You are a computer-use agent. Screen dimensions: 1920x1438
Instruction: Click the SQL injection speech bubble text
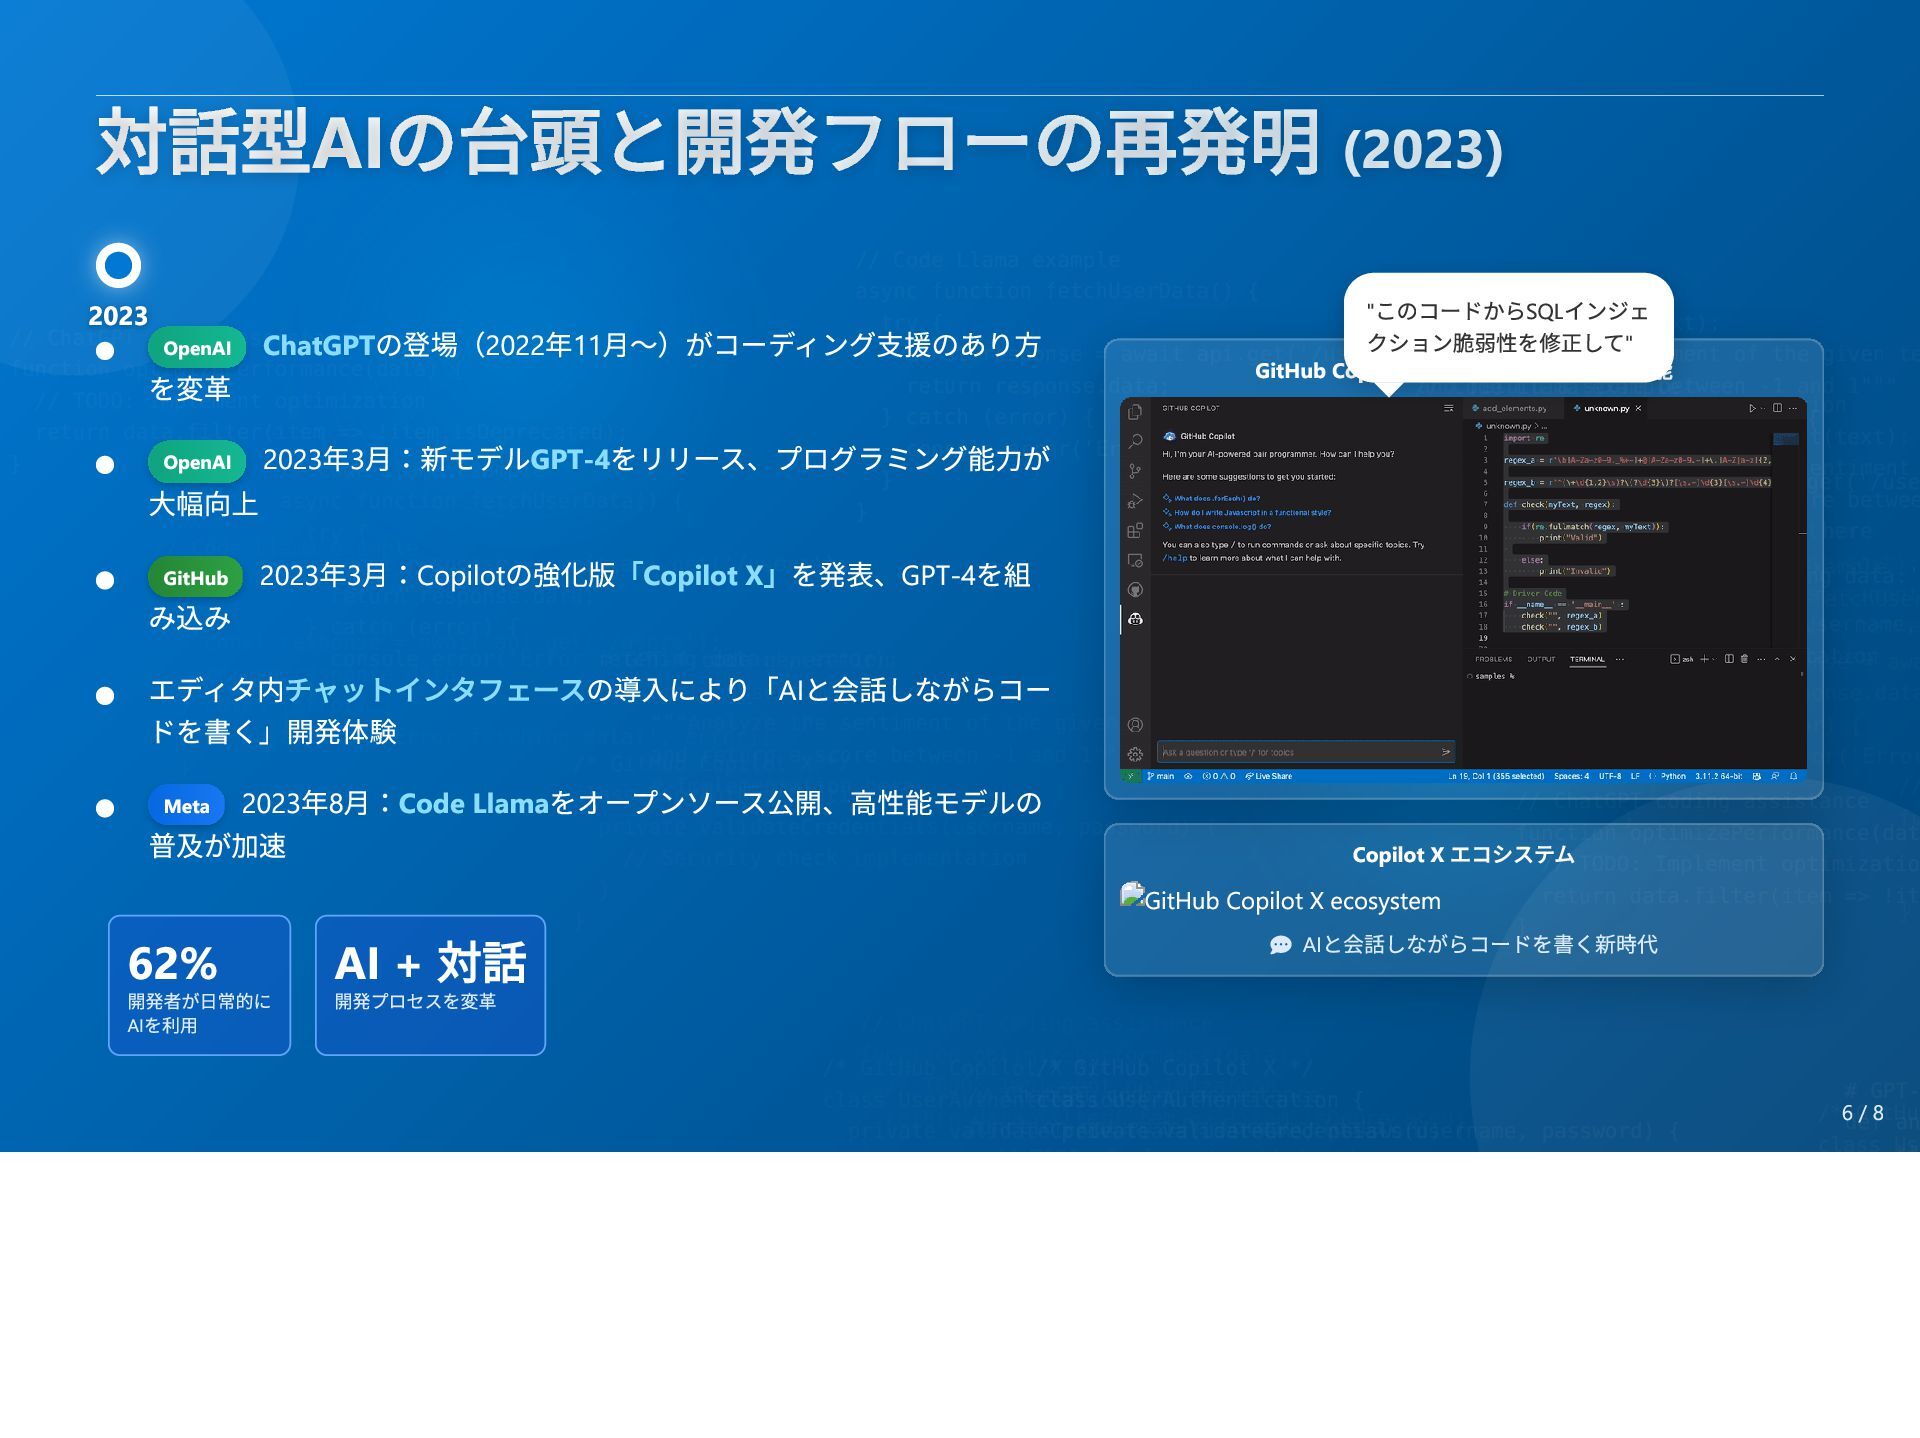[x=1507, y=327]
